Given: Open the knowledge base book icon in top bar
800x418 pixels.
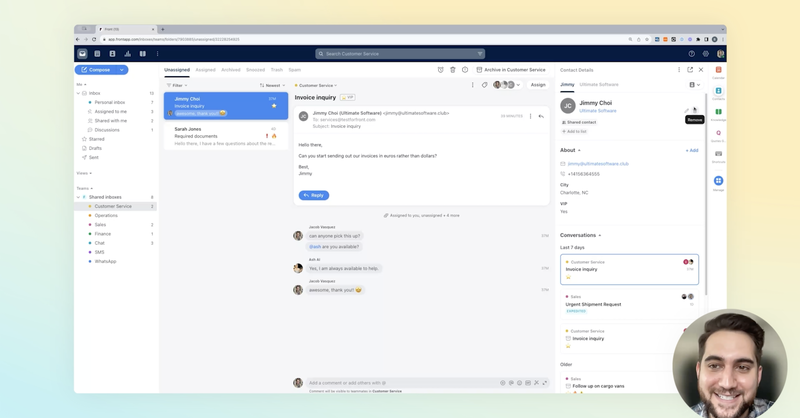Looking at the screenshot, I should coord(143,54).
